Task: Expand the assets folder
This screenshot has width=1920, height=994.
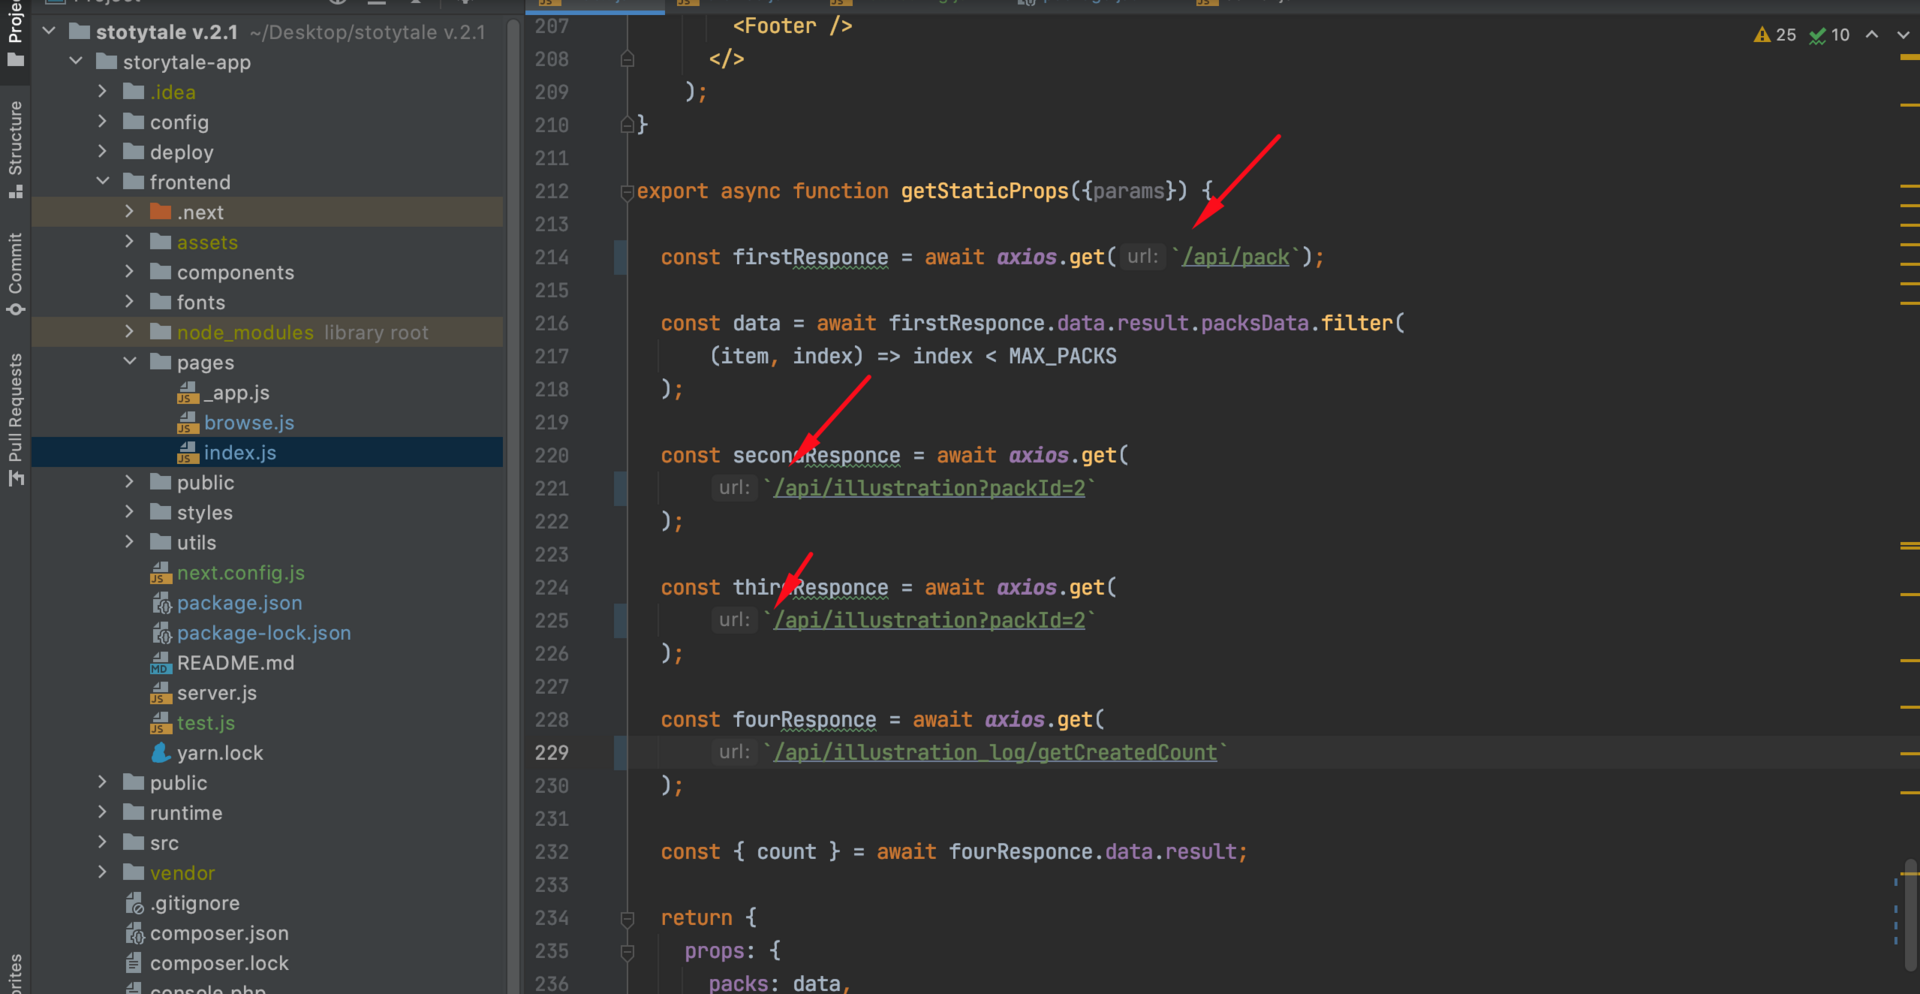Action: [130, 242]
